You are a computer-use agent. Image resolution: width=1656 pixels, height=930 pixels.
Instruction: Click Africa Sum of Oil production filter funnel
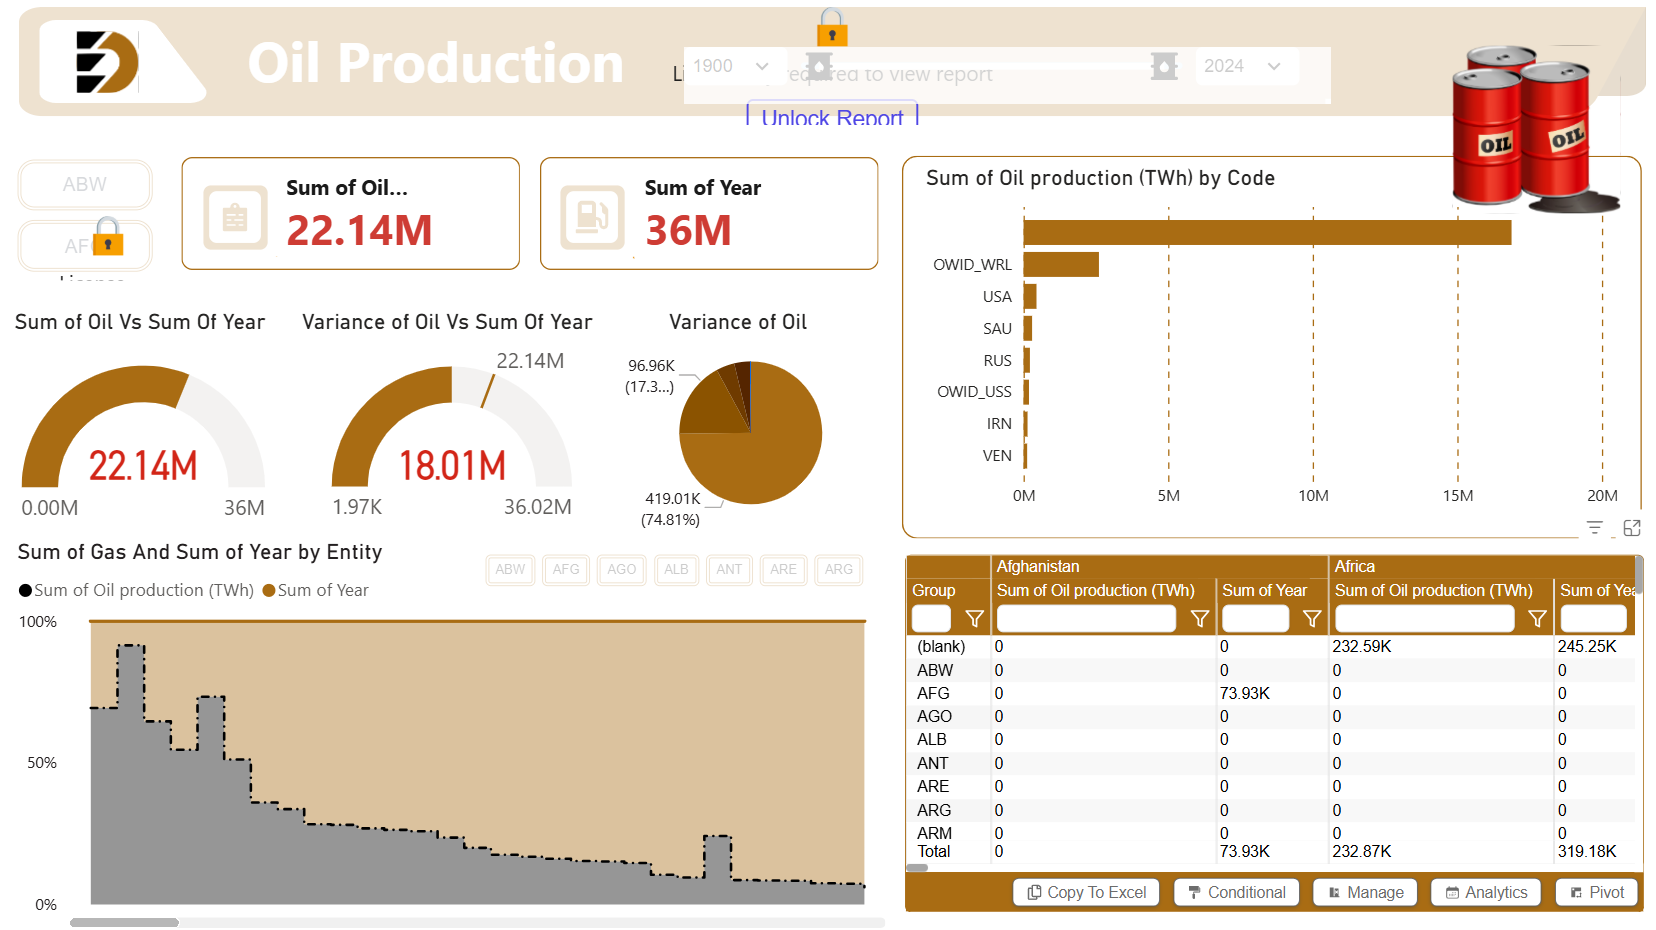pos(1537,619)
